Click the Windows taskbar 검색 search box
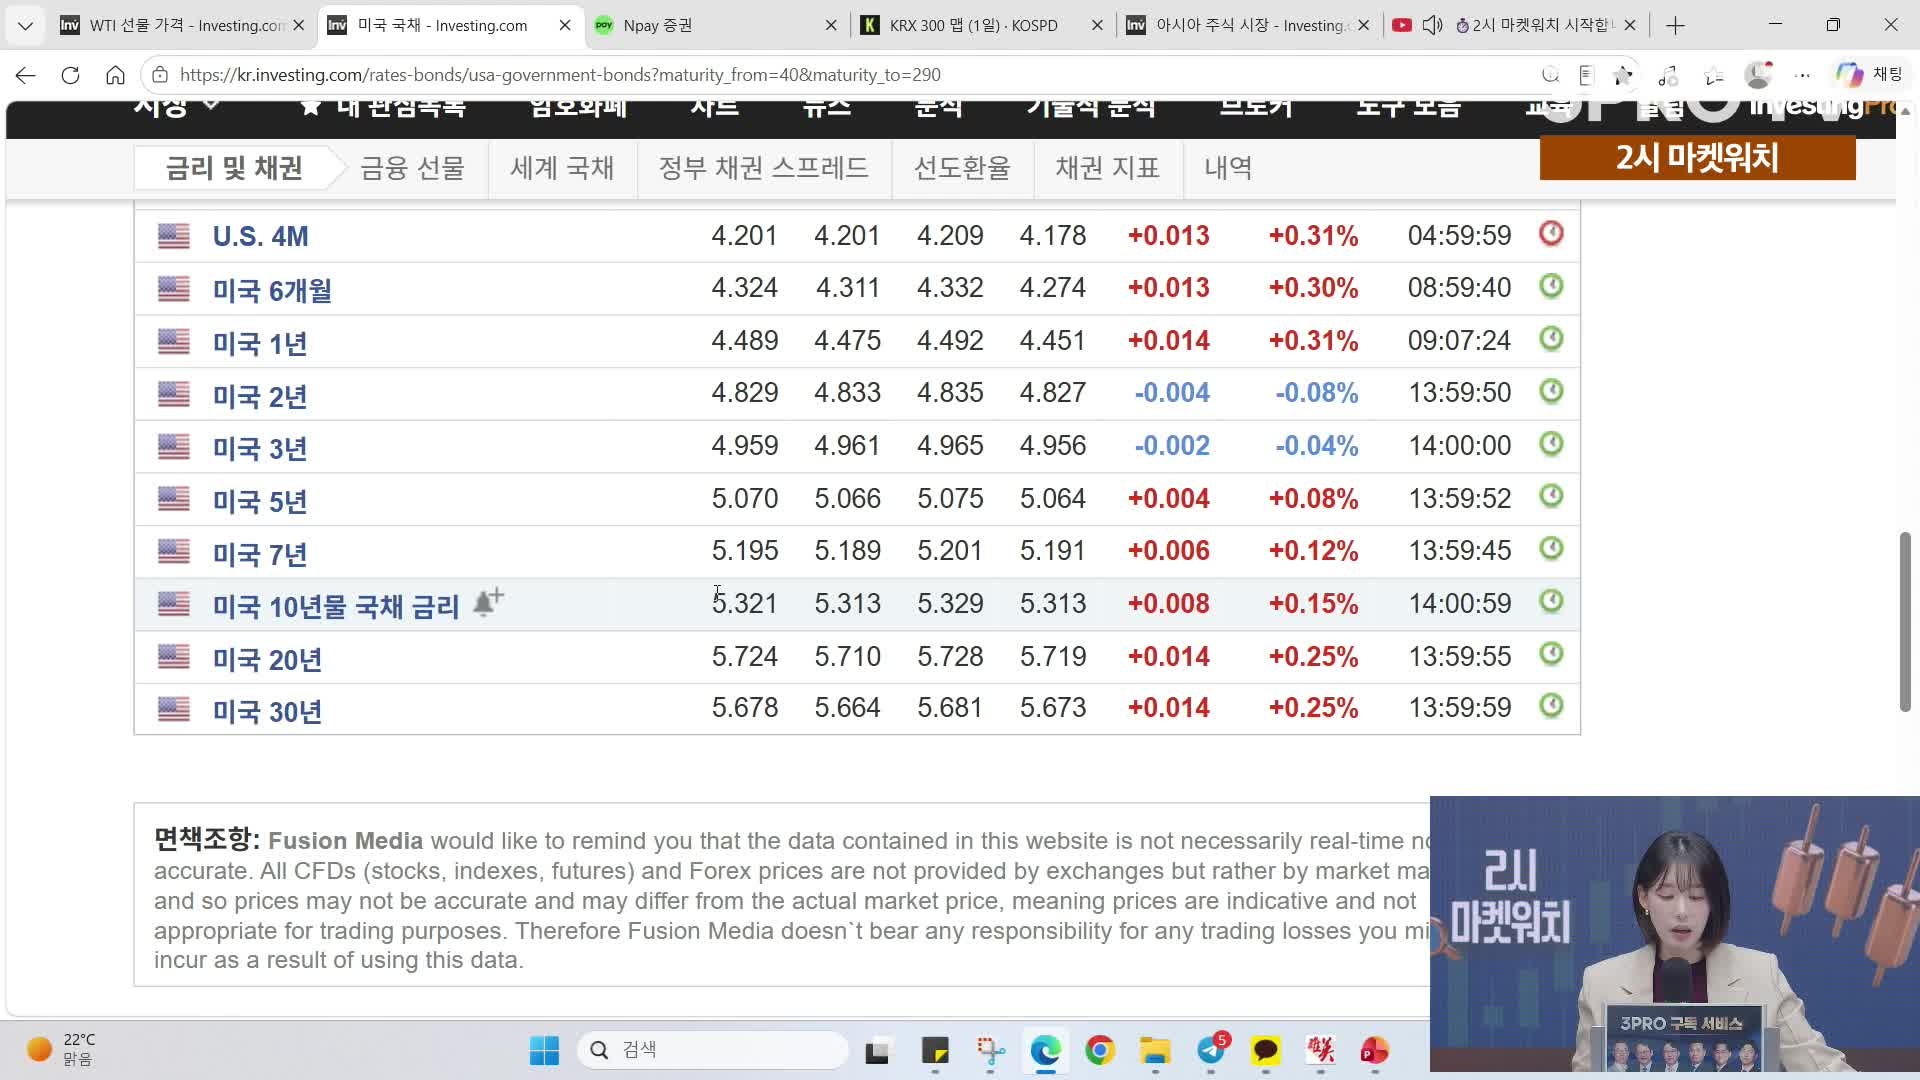 712,1050
